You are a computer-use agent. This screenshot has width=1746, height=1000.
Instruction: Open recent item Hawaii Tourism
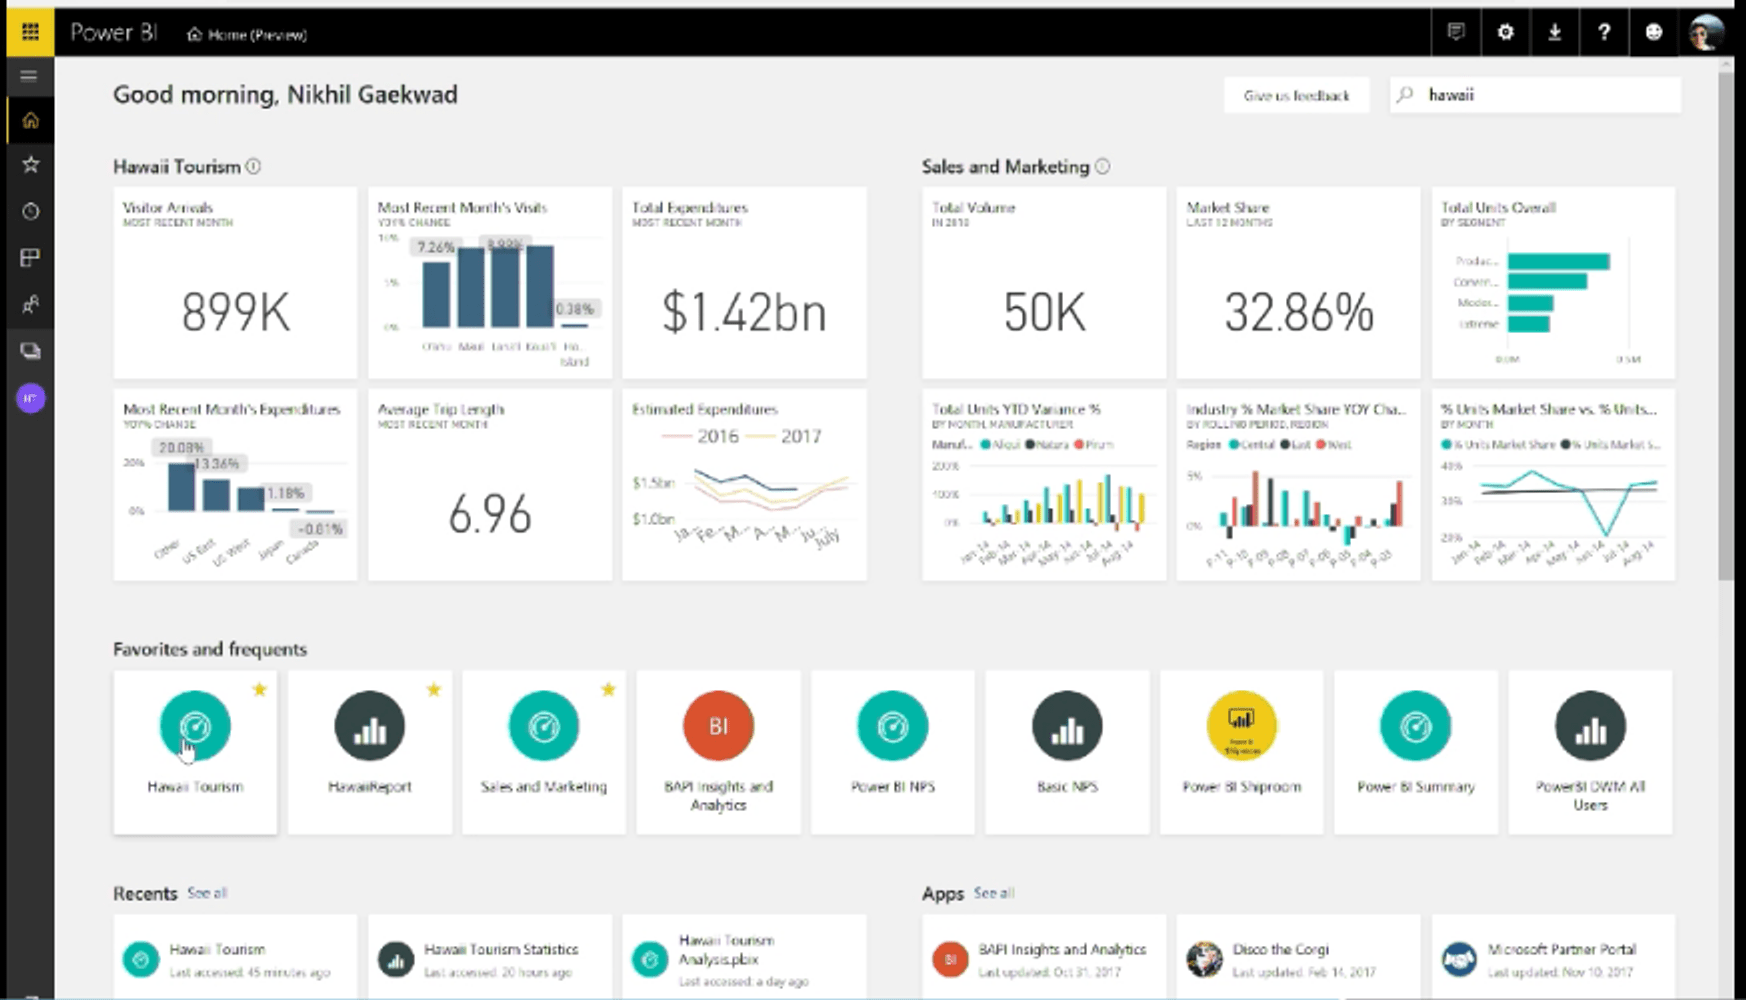pyautogui.click(x=235, y=957)
